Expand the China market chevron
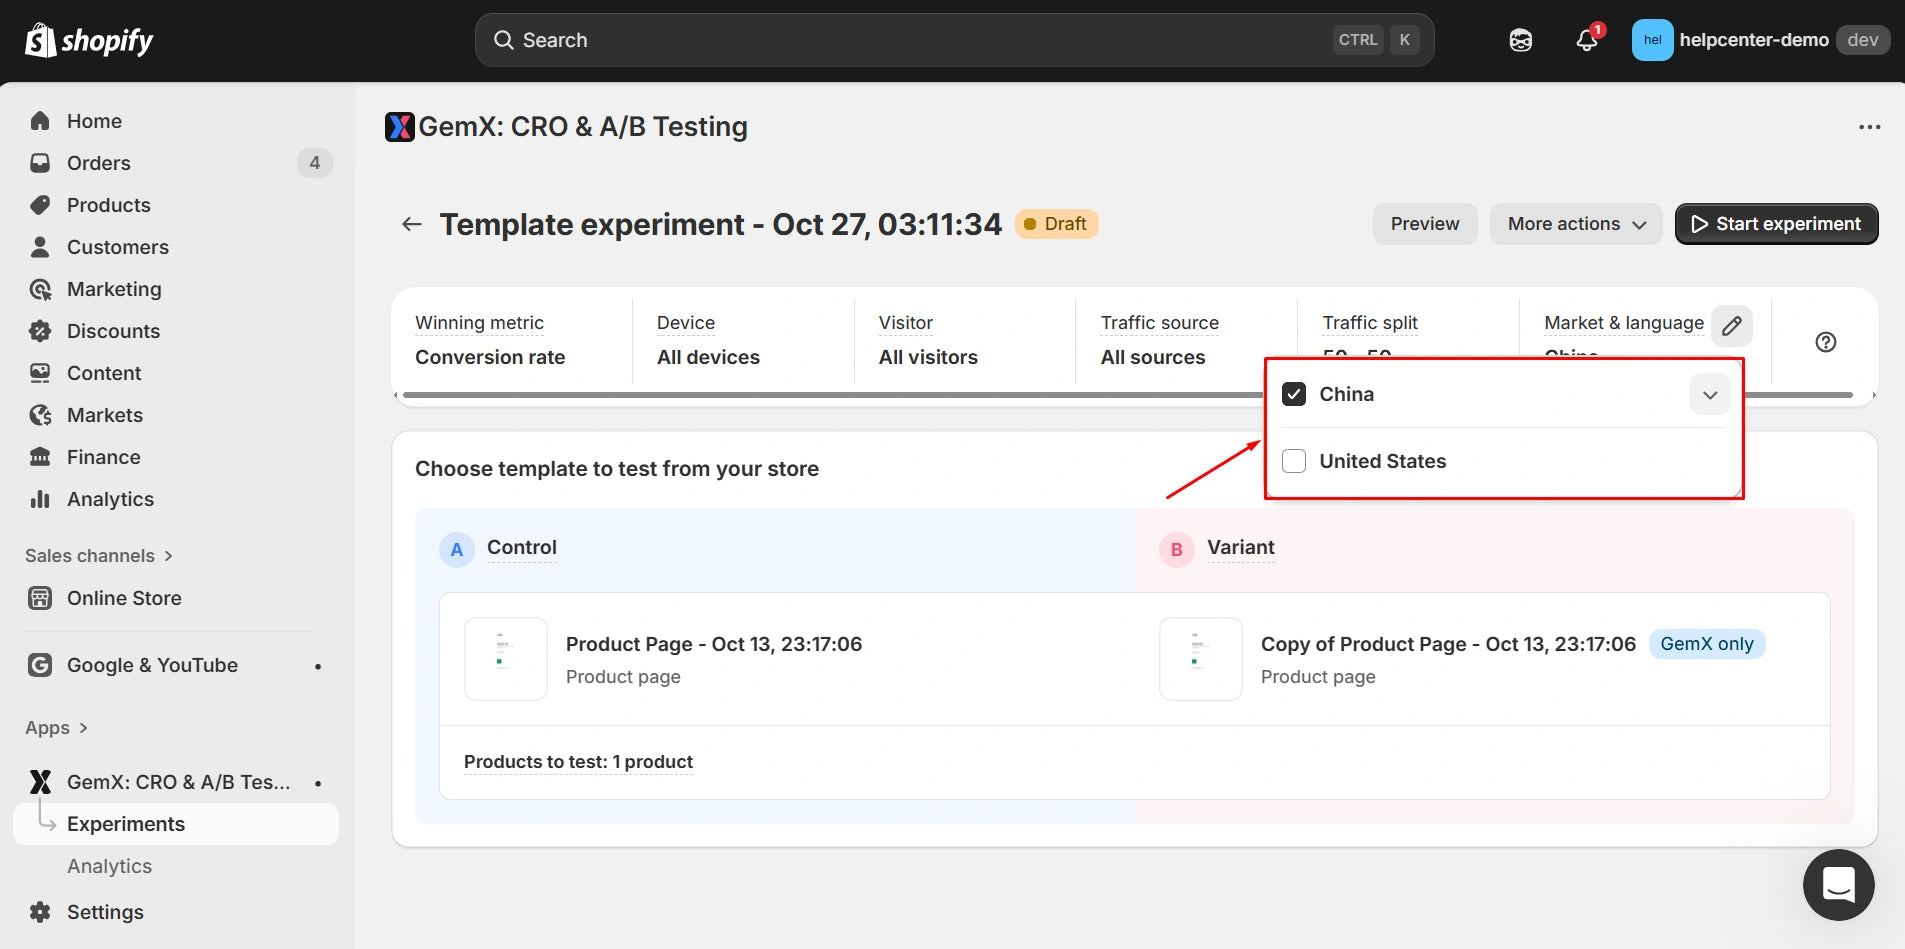 point(1709,395)
